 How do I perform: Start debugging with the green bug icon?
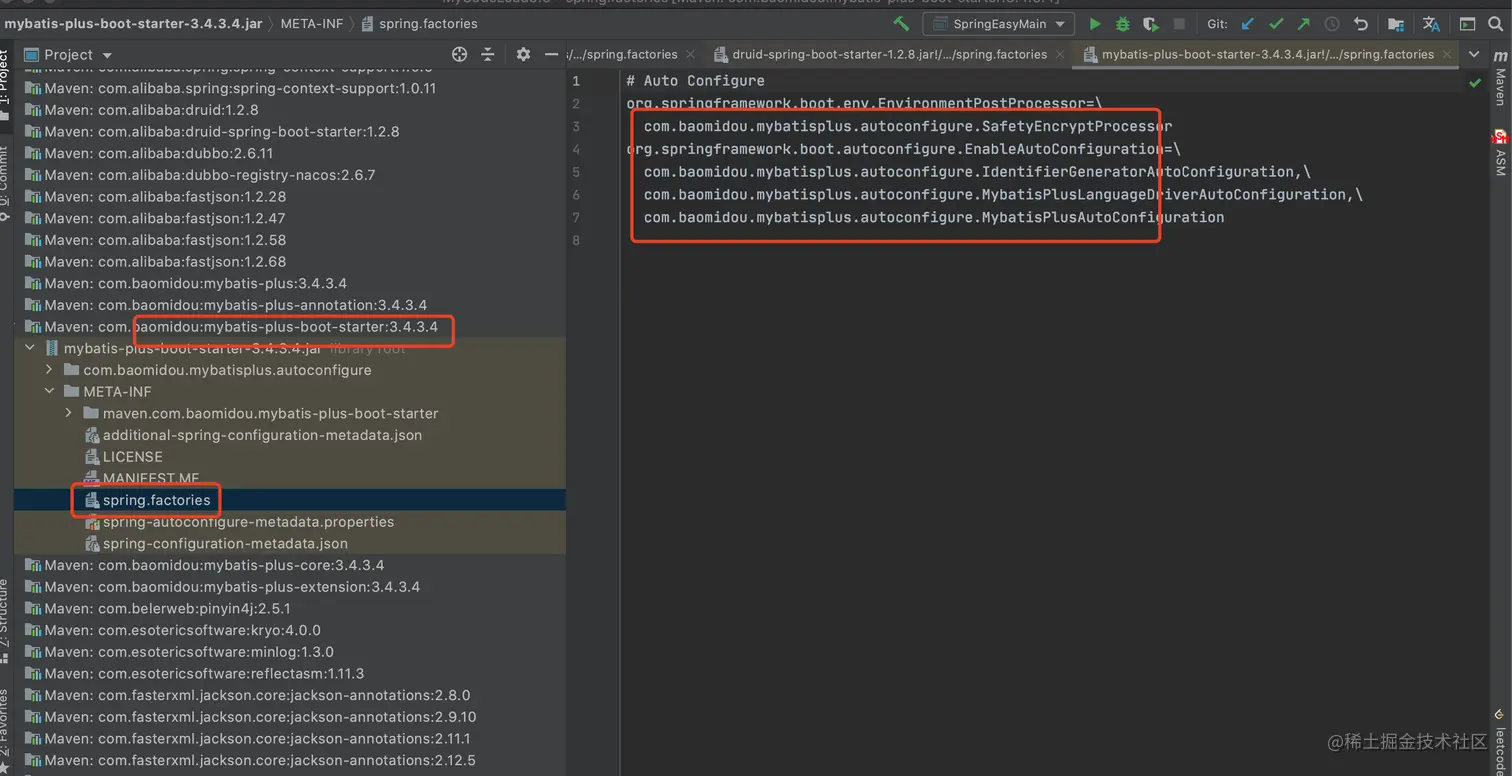click(x=1123, y=24)
